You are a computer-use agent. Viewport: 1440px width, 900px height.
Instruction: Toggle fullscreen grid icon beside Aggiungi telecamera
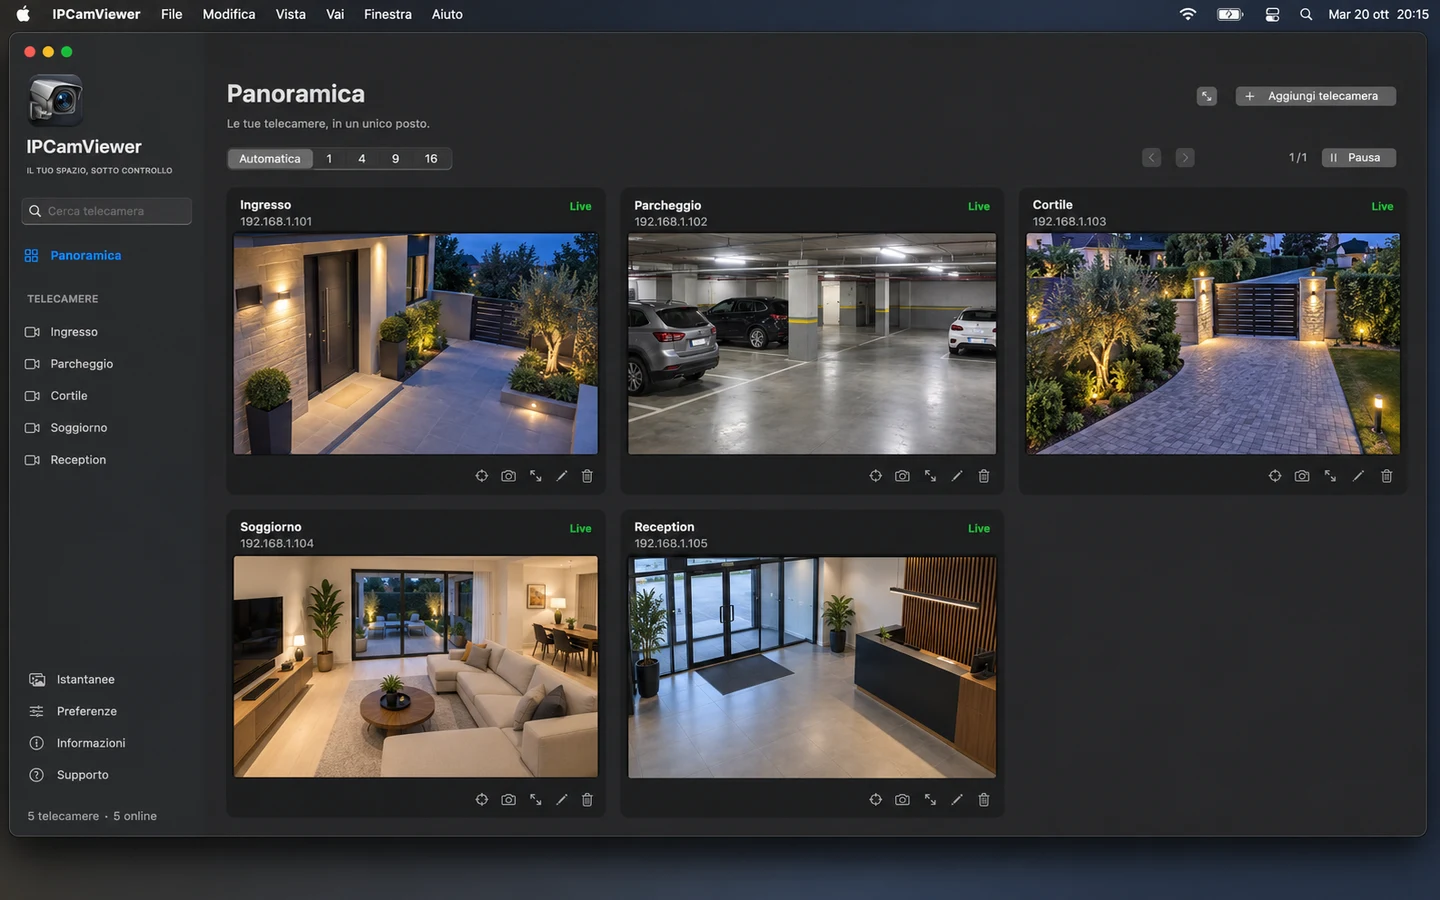tap(1207, 96)
